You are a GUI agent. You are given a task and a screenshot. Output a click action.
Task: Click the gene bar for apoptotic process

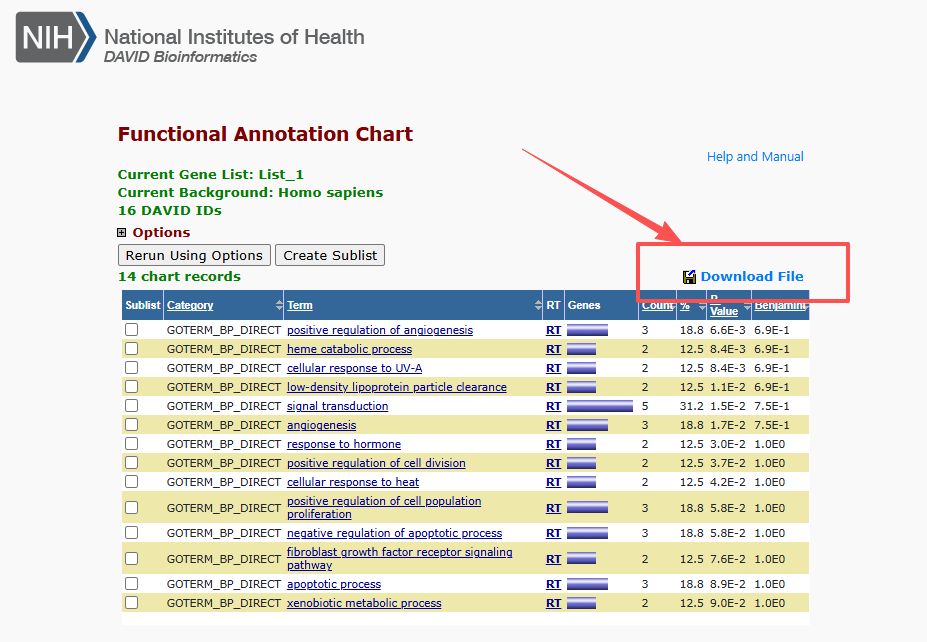(587, 584)
